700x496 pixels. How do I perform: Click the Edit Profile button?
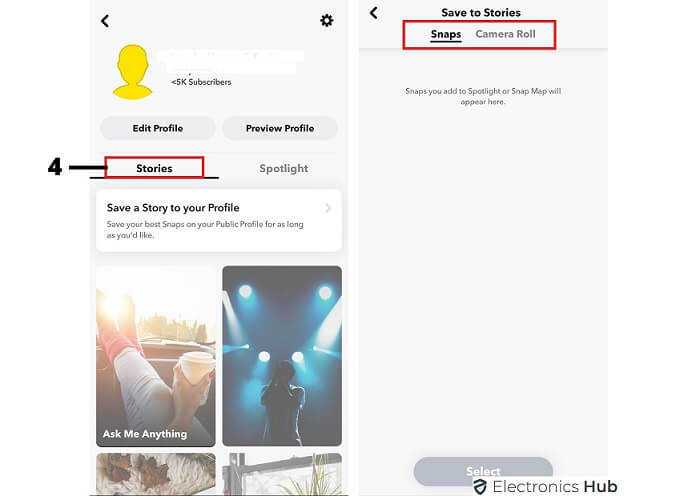(x=158, y=128)
